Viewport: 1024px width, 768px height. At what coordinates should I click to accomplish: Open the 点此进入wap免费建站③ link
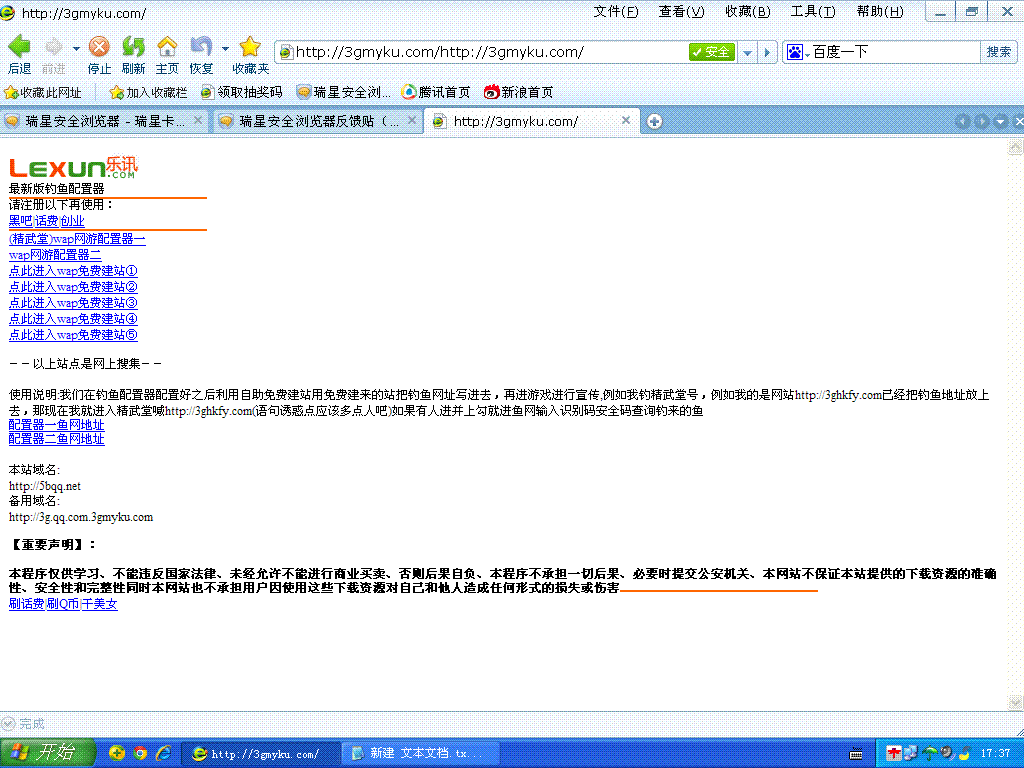coord(73,303)
